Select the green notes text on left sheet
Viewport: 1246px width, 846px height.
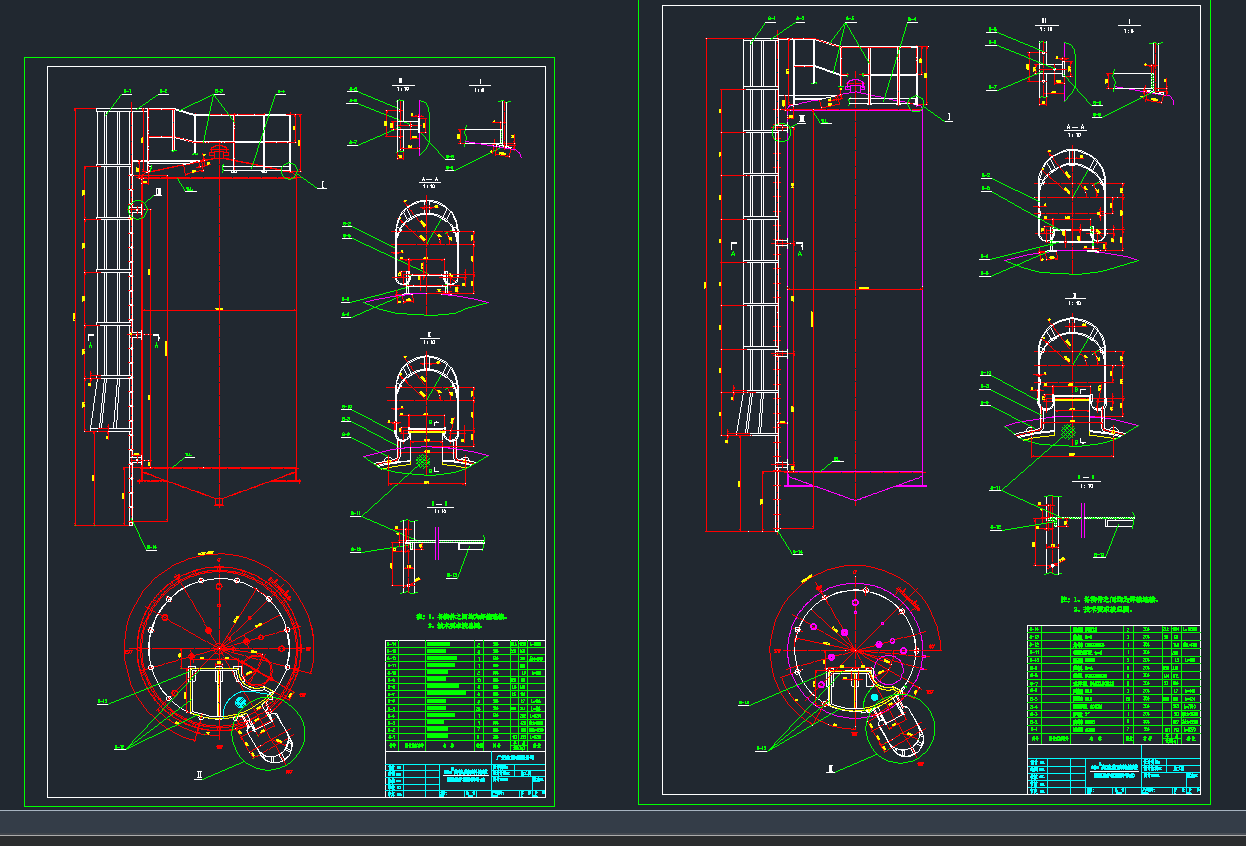[467, 621]
